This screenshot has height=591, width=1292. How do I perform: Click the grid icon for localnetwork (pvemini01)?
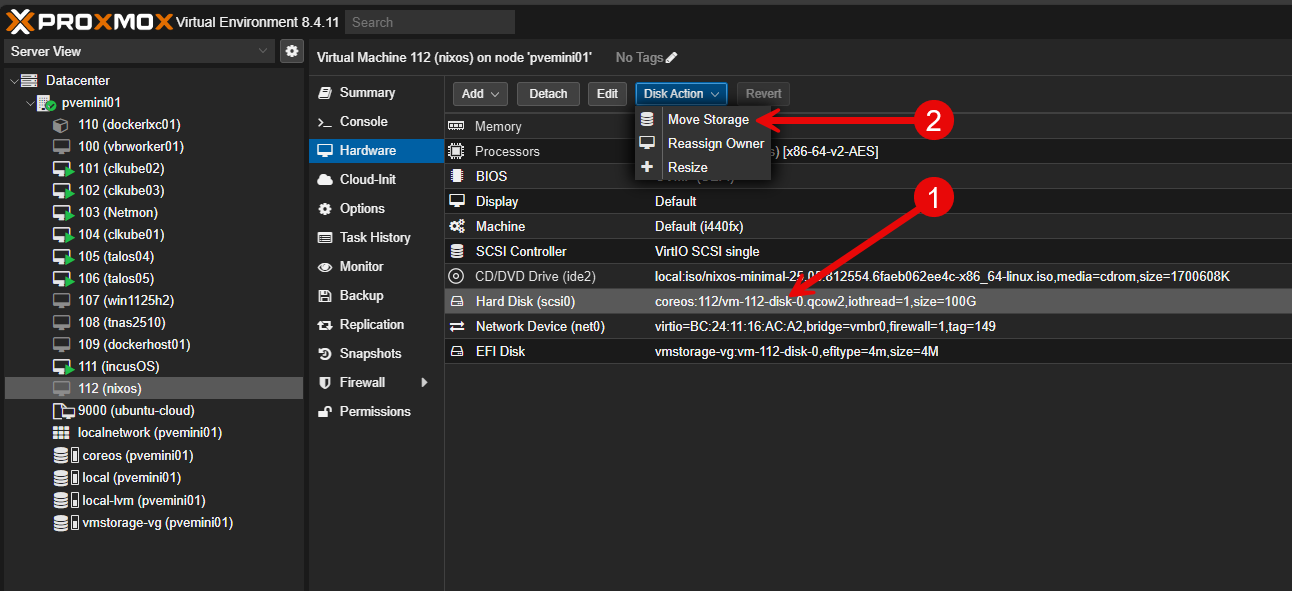click(61, 433)
